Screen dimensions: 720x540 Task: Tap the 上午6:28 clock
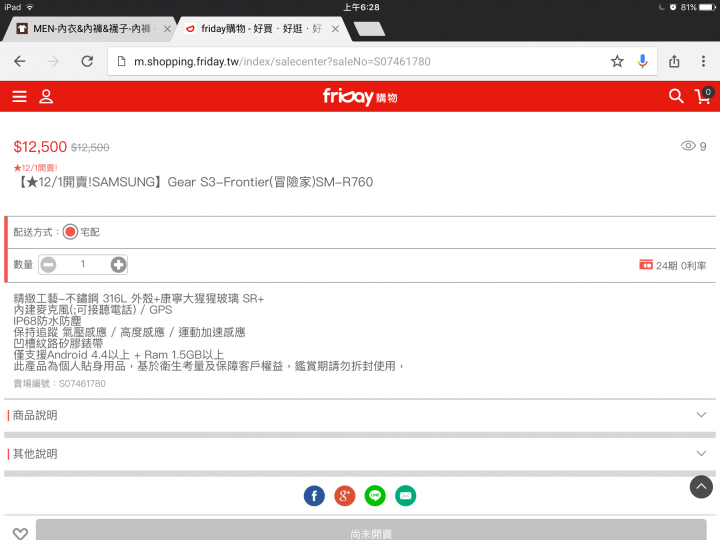[361, 7]
